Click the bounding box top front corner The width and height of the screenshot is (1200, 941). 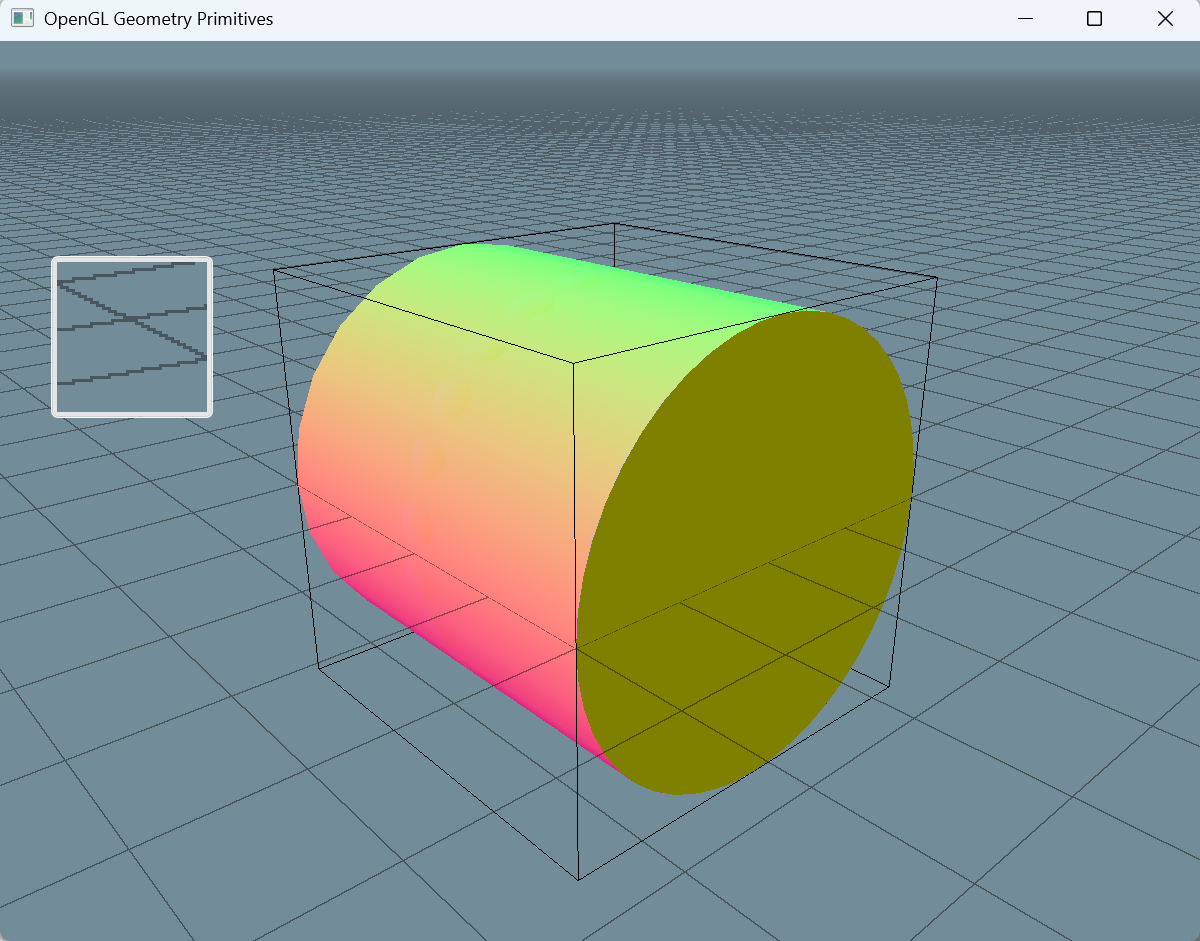click(573, 362)
